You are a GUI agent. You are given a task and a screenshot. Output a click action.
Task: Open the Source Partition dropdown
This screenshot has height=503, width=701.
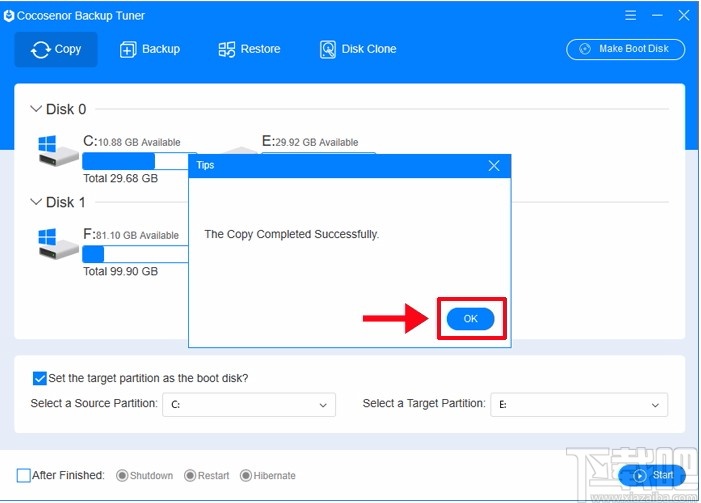tap(249, 405)
